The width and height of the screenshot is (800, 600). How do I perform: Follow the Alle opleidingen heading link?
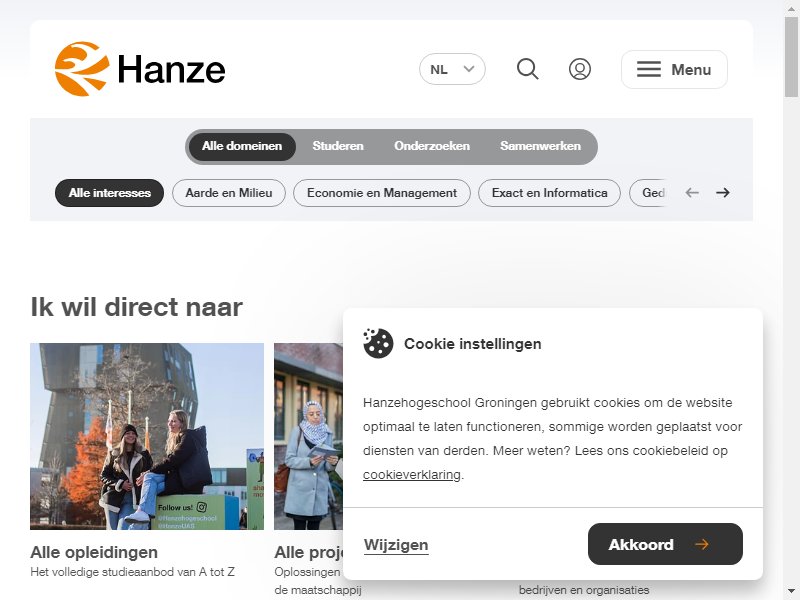94,552
